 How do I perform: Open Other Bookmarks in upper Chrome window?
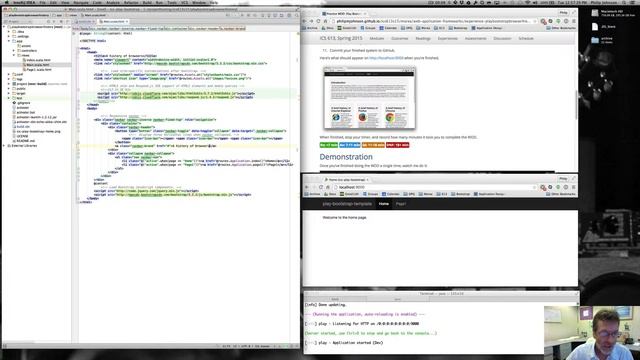point(561,28)
